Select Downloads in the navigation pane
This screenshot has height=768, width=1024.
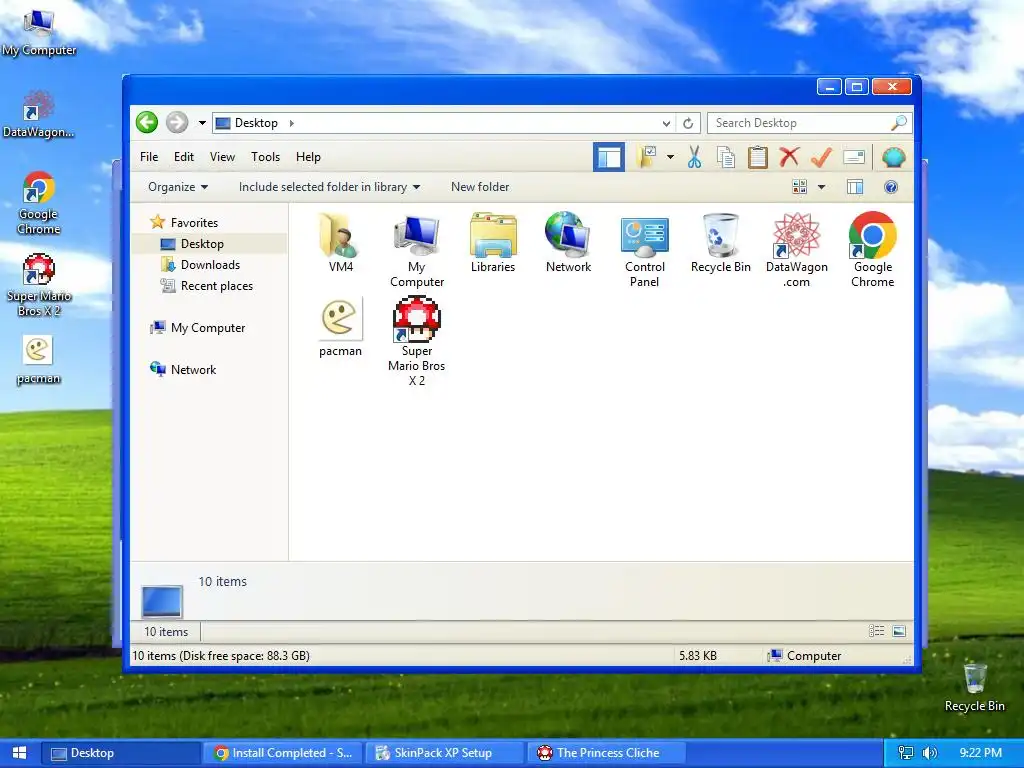tap(210, 264)
